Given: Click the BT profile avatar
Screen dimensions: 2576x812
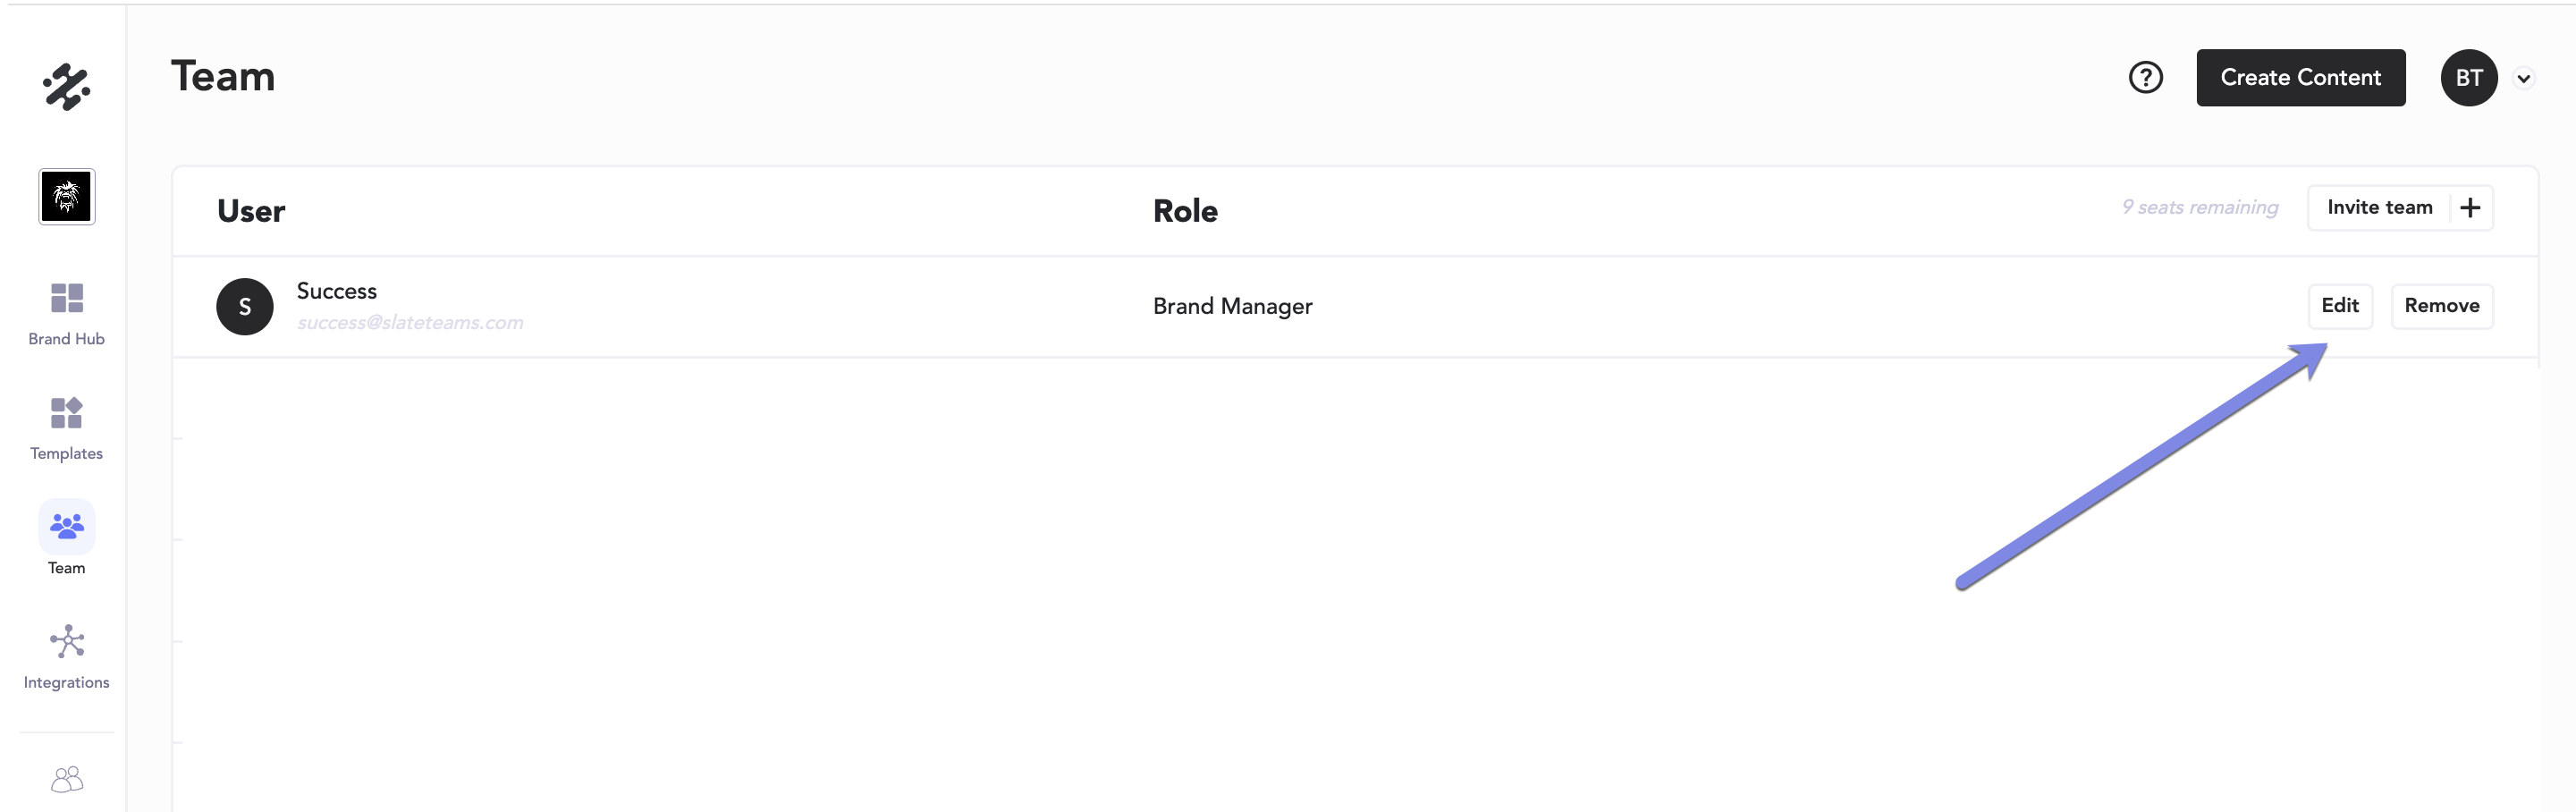Looking at the screenshot, I should tap(2468, 77).
